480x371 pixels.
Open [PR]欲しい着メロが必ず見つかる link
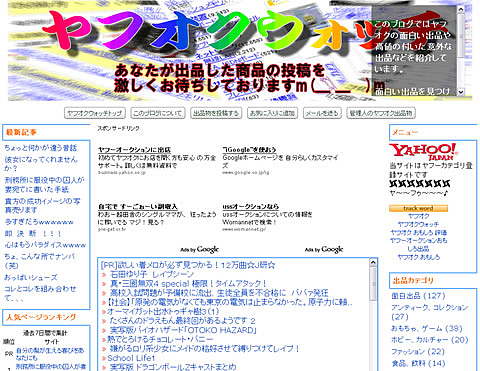point(188,265)
